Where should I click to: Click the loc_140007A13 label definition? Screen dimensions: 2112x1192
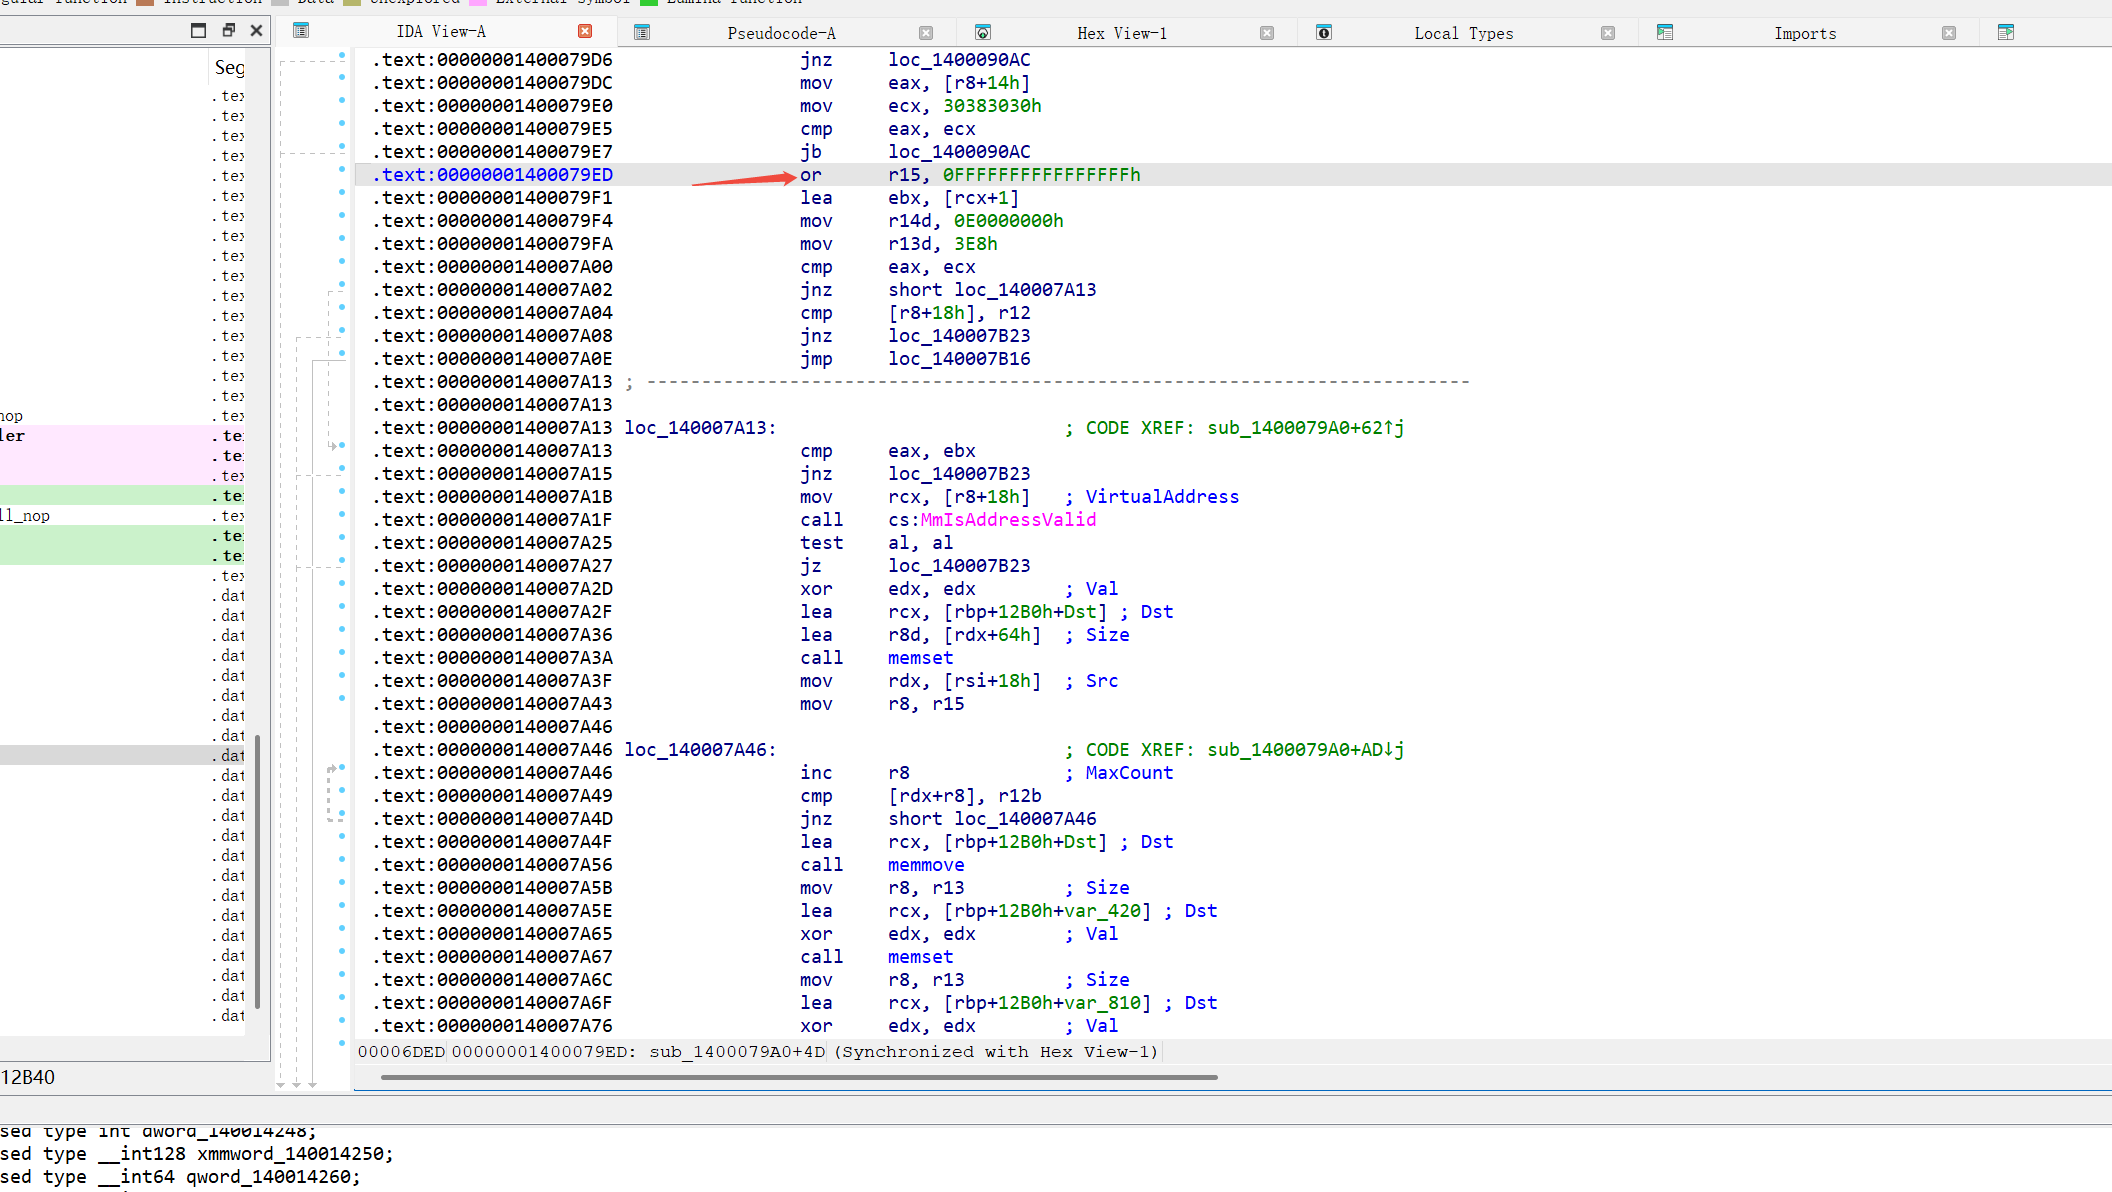pyautogui.click(x=700, y=428)
